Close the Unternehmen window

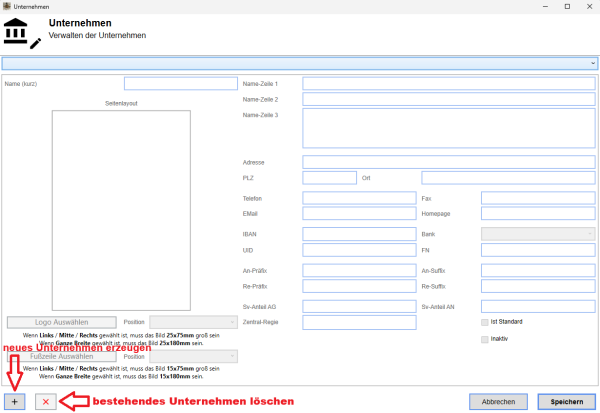pos(590,7)
